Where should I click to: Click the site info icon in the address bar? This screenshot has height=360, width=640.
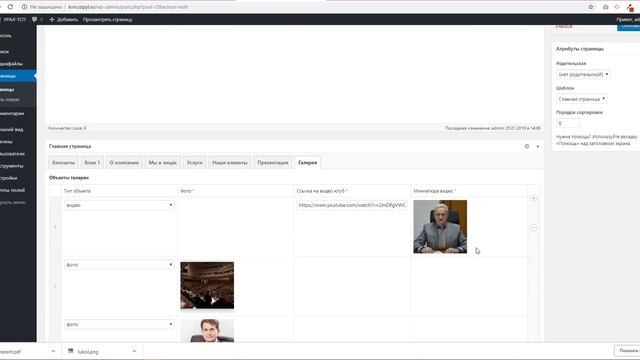[x=24, y=7]
